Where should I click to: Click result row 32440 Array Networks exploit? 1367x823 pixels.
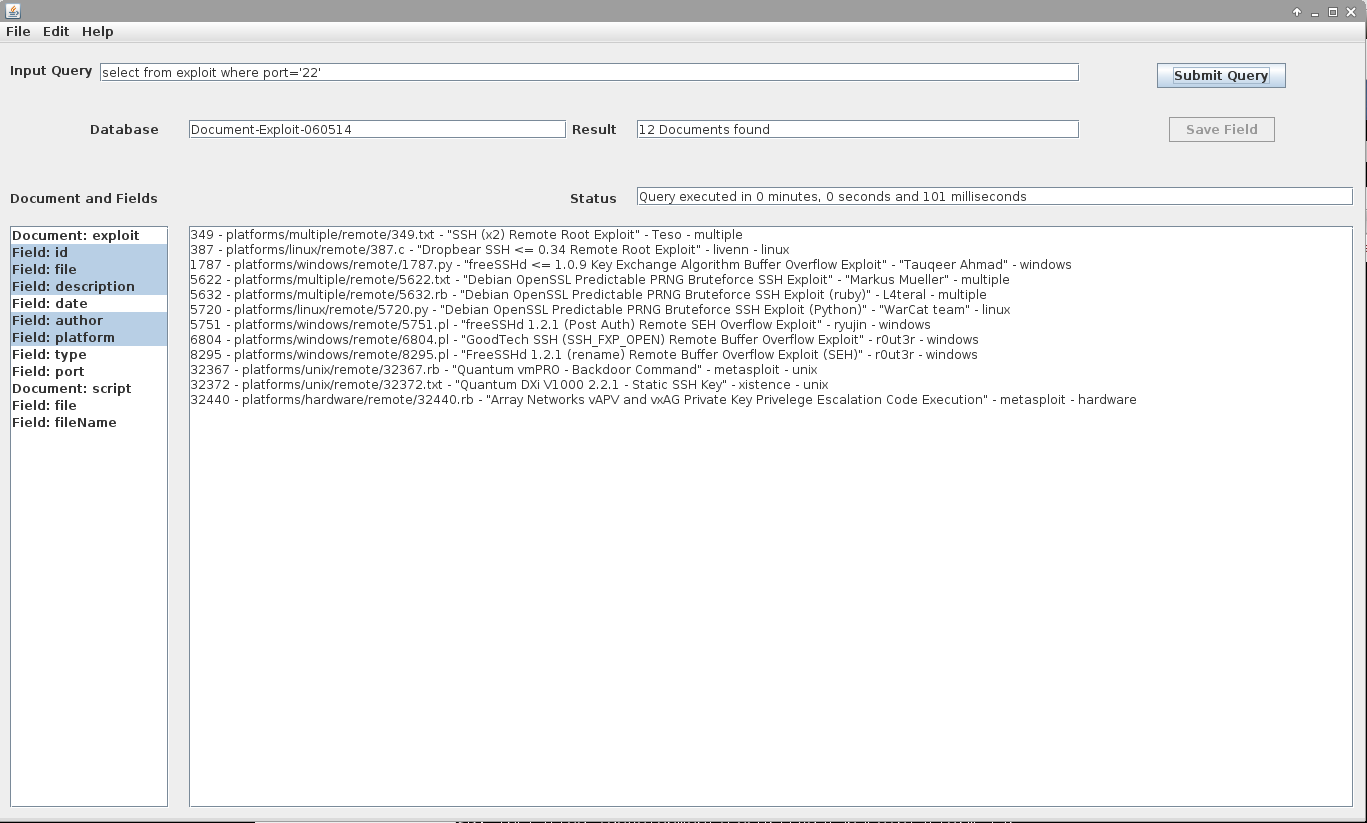point(663,400)
